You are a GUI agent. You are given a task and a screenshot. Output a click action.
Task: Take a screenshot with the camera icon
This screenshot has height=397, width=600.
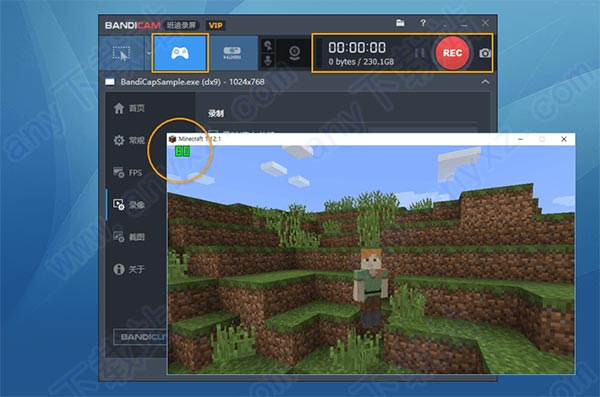click(485, 53)
